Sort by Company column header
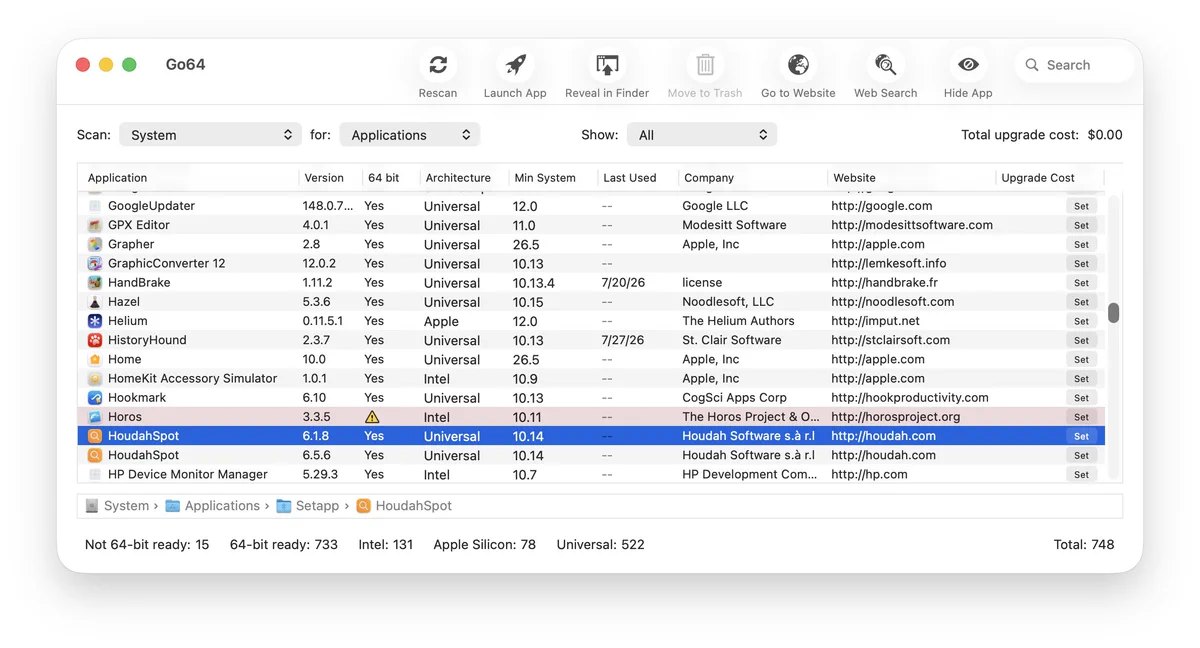Image resolution: width=1200 pixels, height=648 pixels. 752,178
